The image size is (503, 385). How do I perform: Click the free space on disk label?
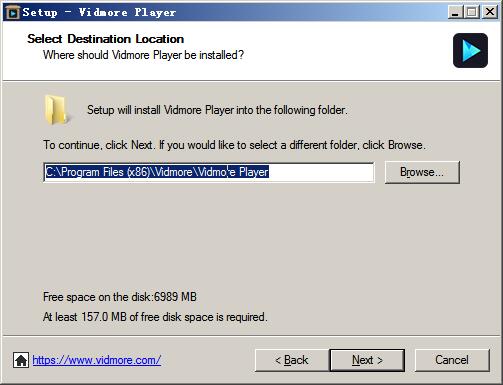(120, 297)
